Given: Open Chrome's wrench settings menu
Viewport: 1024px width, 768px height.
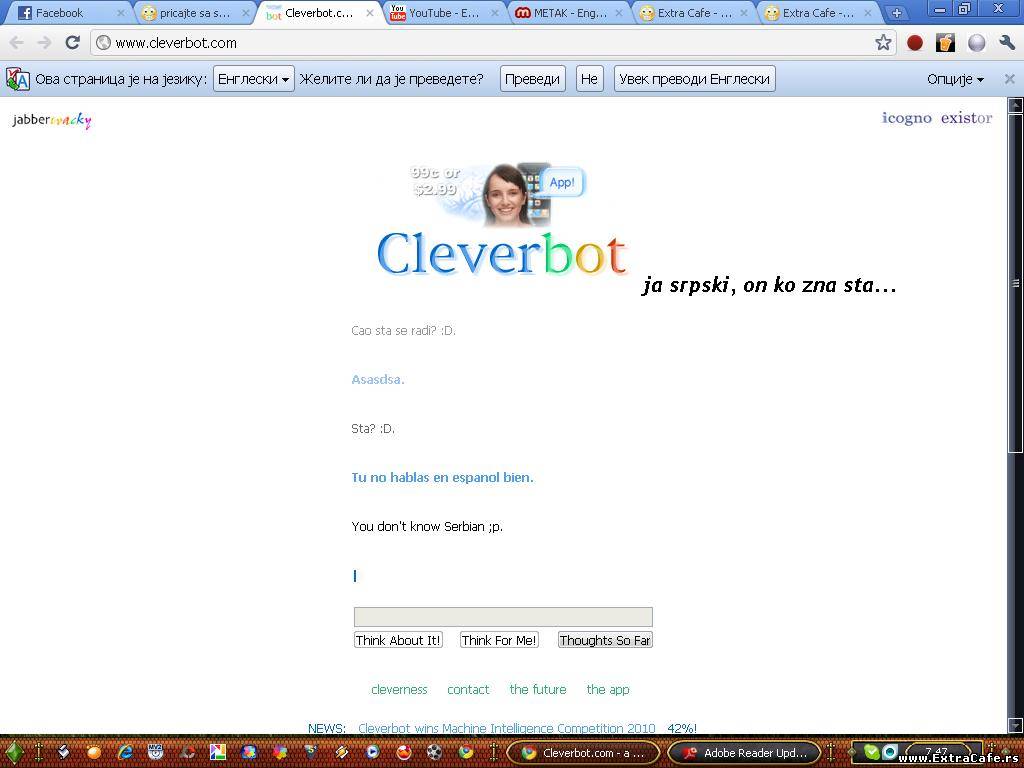Looking at the screenshot, I should tap(1007, 42).
